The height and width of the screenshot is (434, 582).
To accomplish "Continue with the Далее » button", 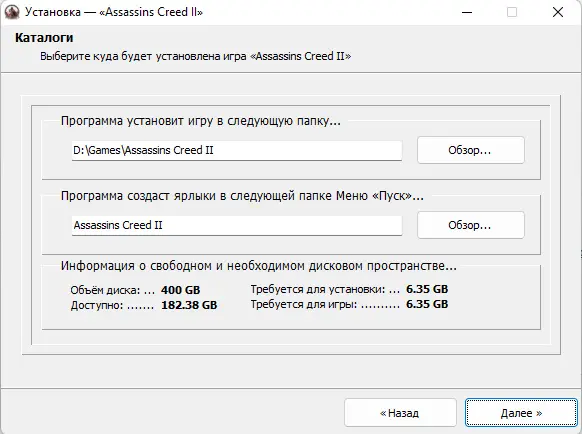I will 521,413.
